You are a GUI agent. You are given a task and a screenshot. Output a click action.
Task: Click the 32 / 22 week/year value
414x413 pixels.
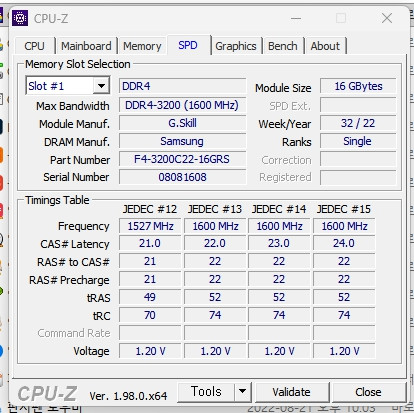(x=358, y=123)
